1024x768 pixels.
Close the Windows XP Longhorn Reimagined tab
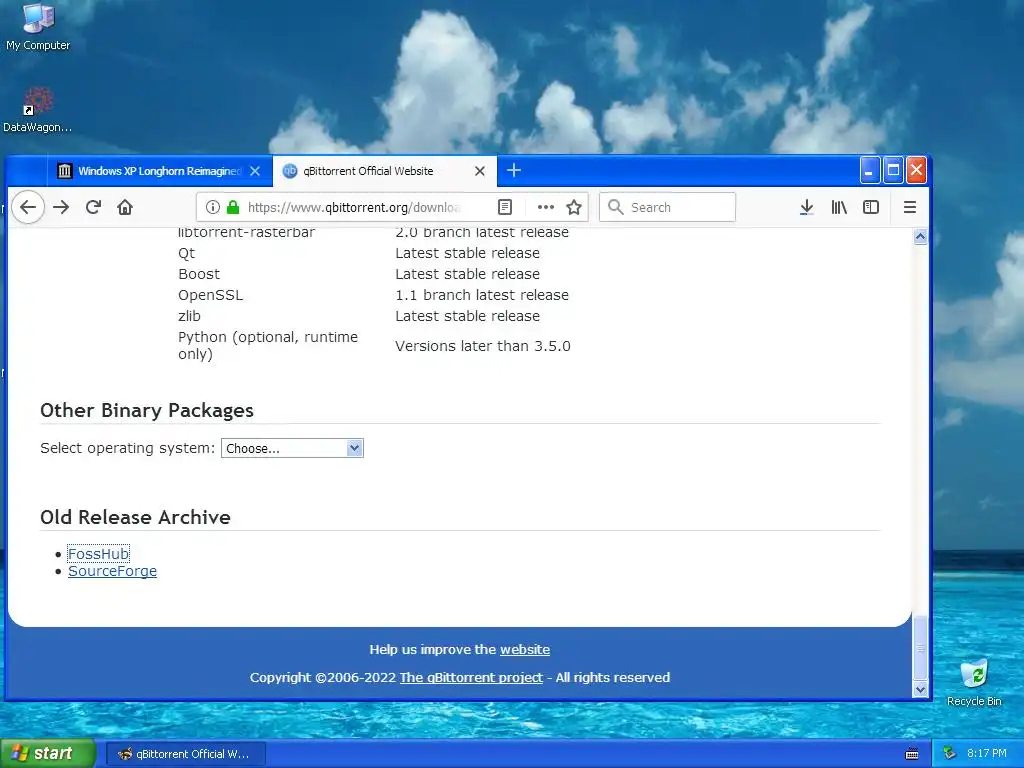click(x=255, y=171)
